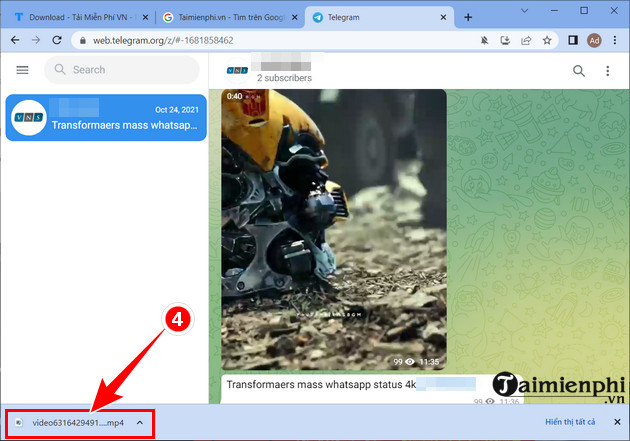630x441 pixels.
Task: Click Transformaers mass whatsapp status 4k caption
Action: point(321,384)
